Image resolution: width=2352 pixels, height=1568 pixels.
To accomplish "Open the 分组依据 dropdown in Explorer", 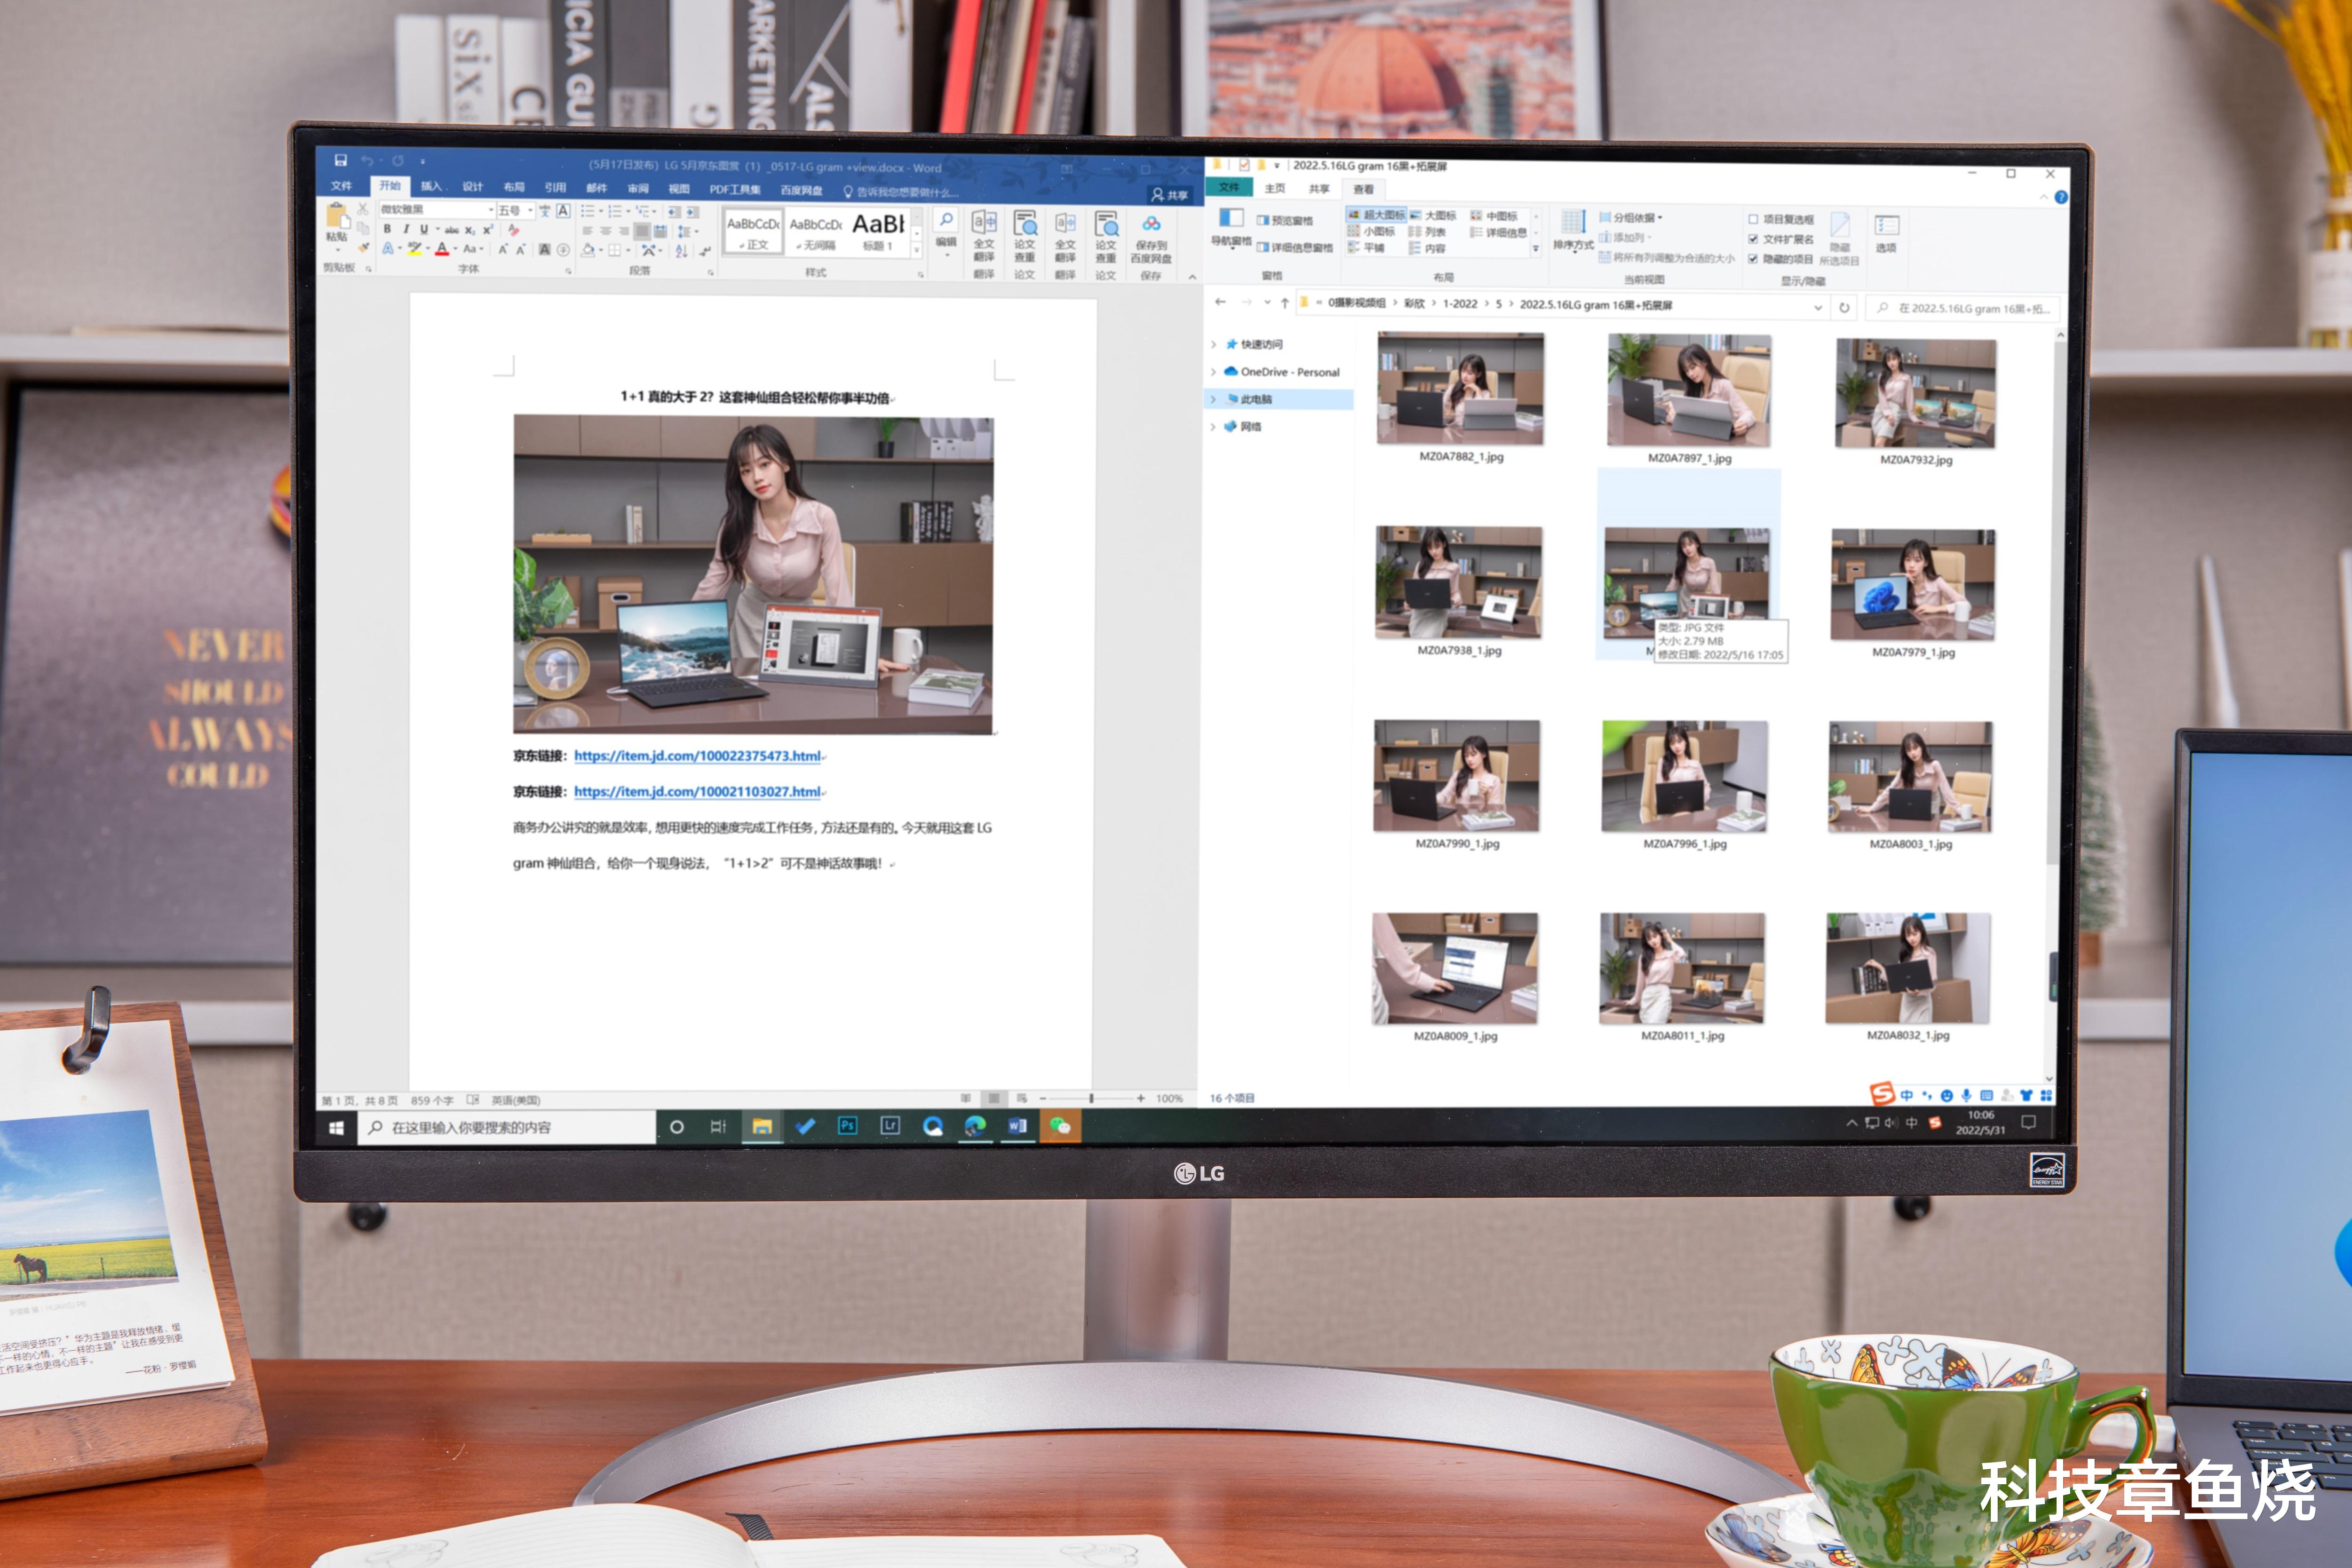I will coord(1631,217).
